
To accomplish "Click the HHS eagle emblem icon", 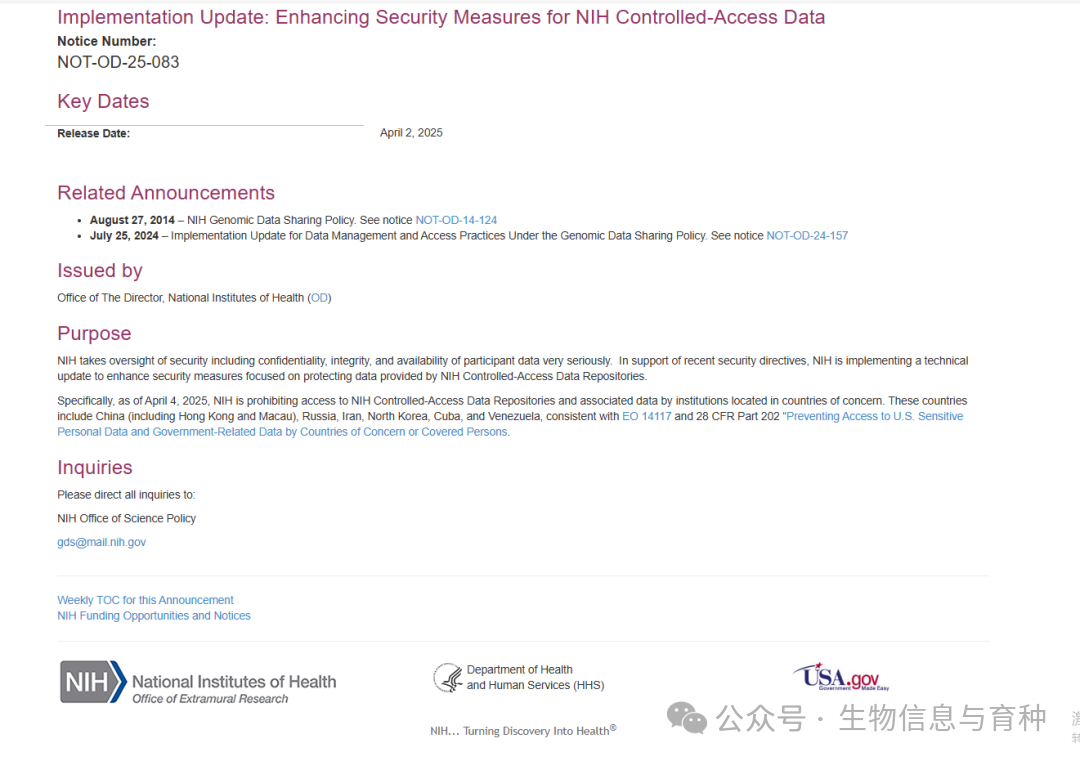I will coord(447,678).
